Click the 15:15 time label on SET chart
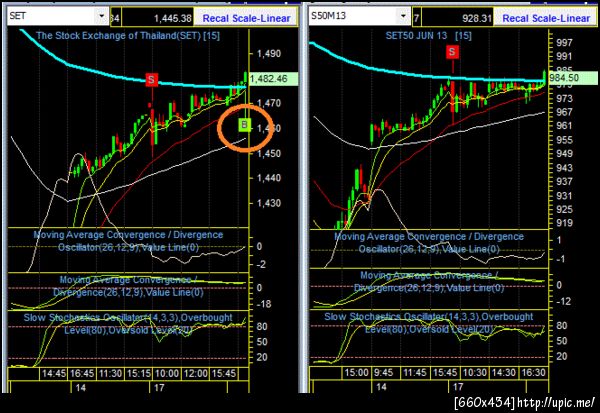The image size is (600, 413). 139,374
